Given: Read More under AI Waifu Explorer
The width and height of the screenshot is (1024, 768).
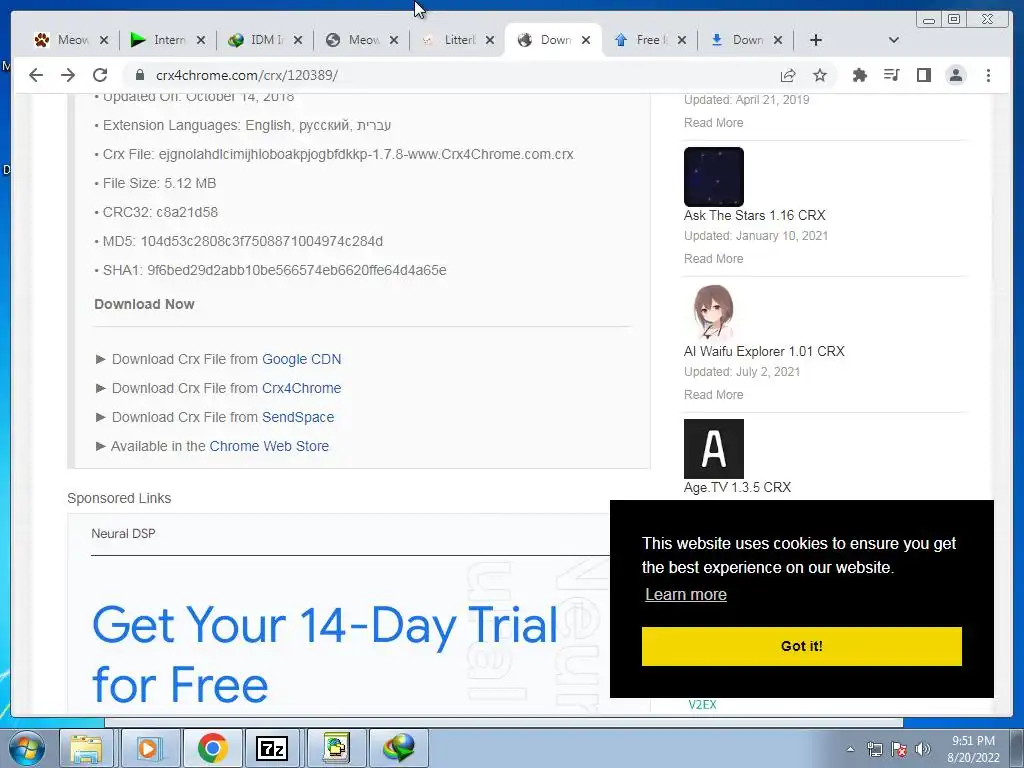Looking at the screenshot, I should (713, 394).
